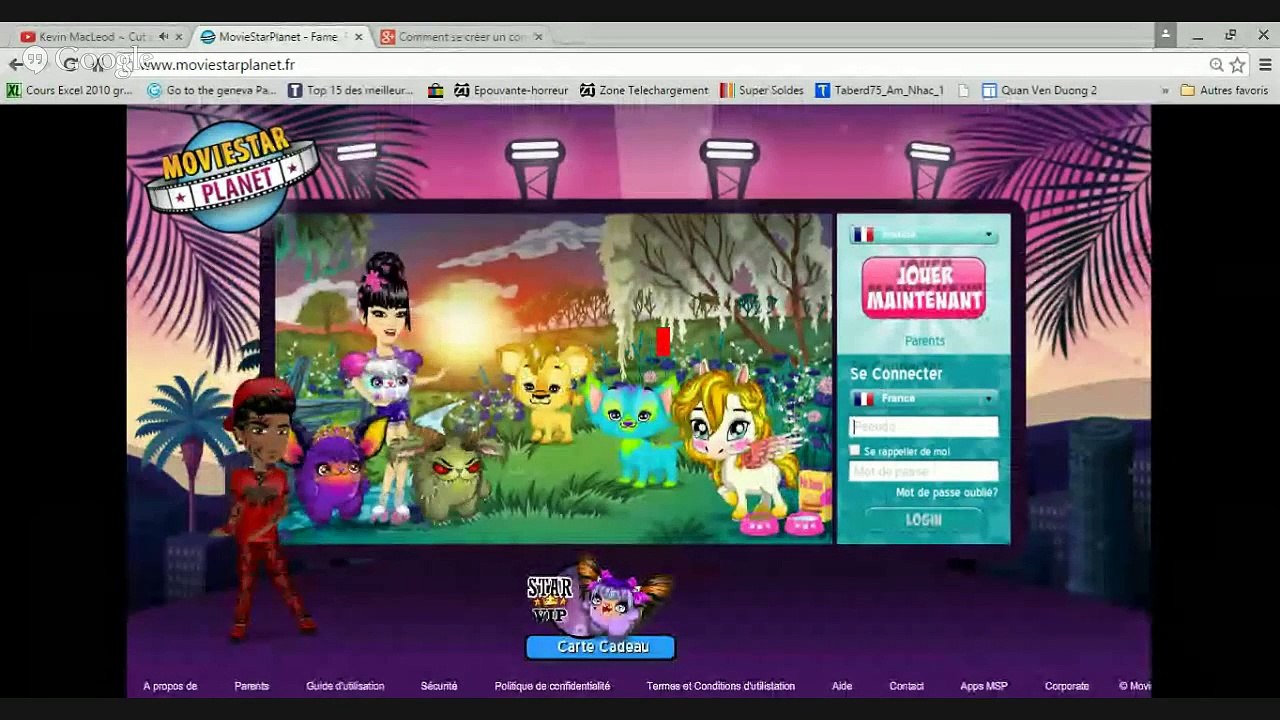The height and width of the screenshot is (720, 1280).
Task: Click the back arrow in browser toolbar
Action: click(x=15, y=64)
